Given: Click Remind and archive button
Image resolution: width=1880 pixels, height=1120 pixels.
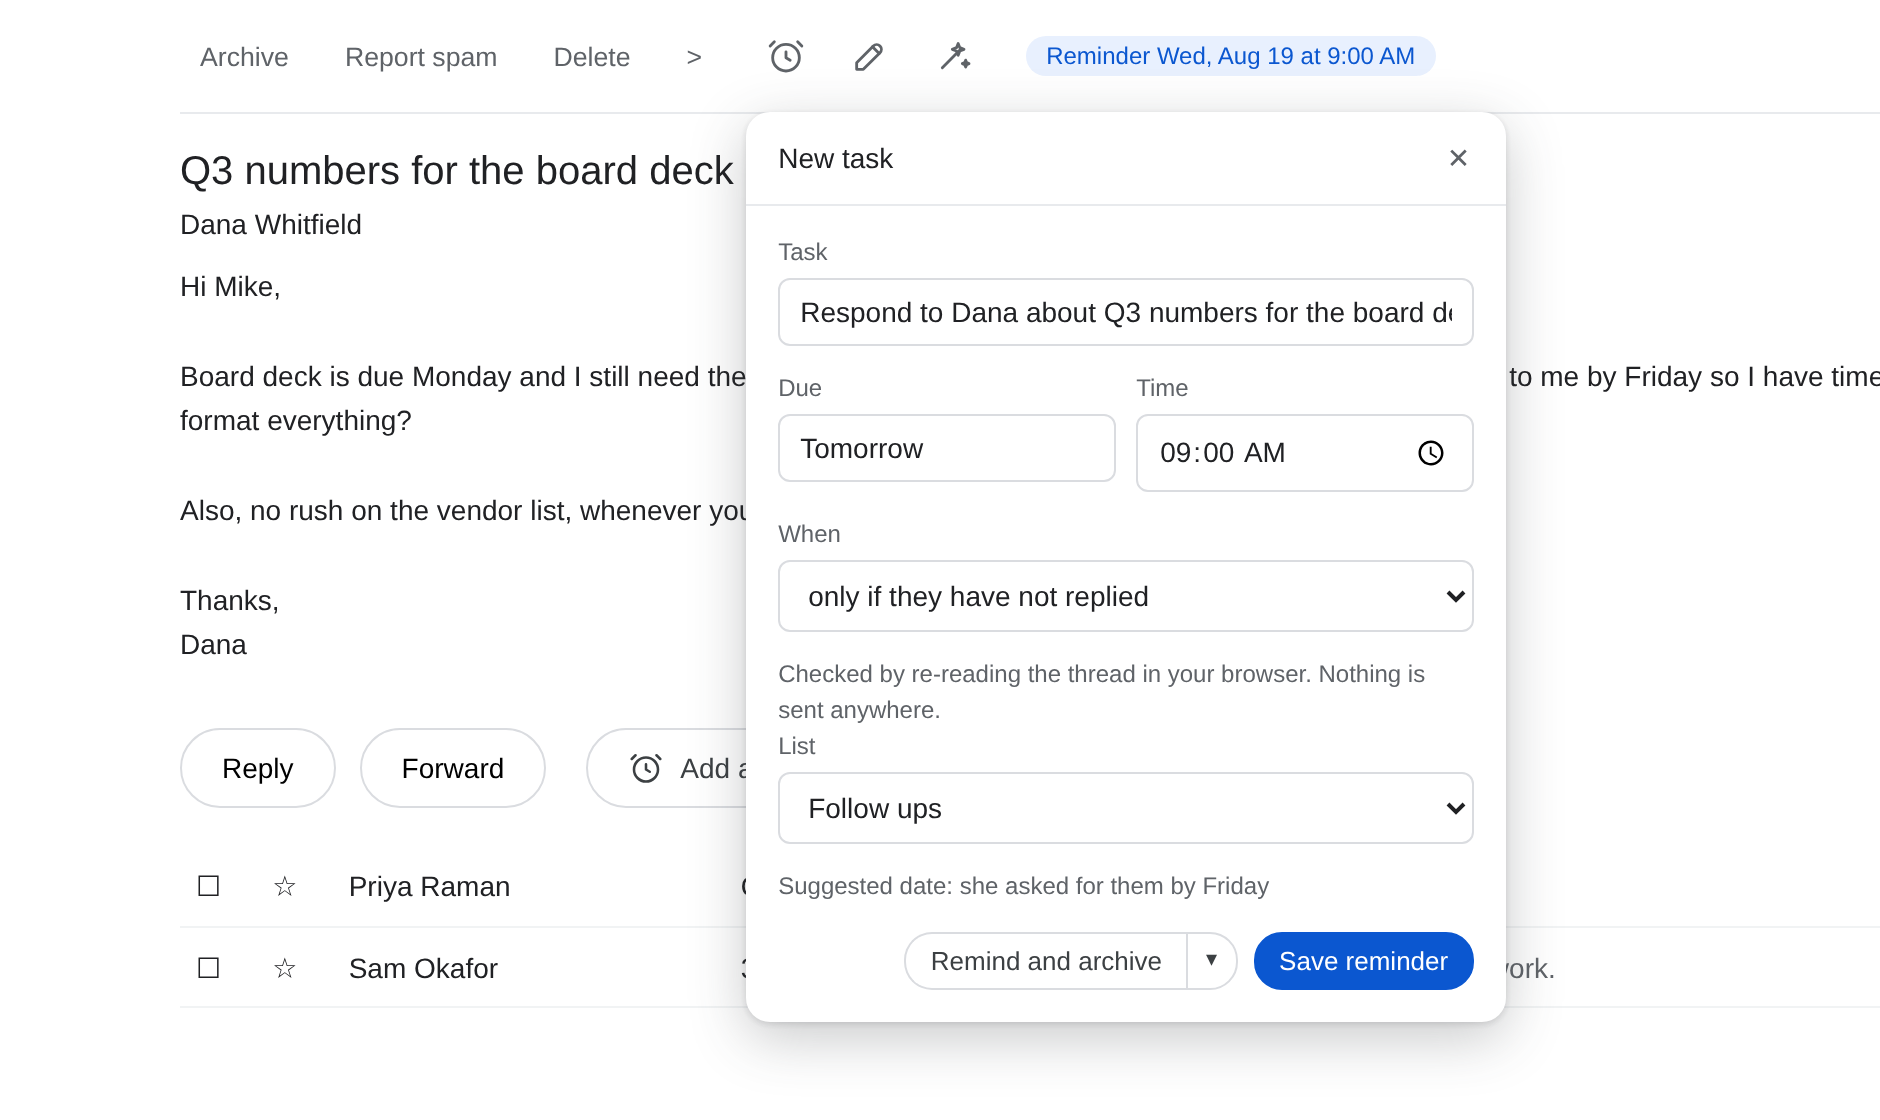Looking at the screenshot, I should coord(1046,961).
